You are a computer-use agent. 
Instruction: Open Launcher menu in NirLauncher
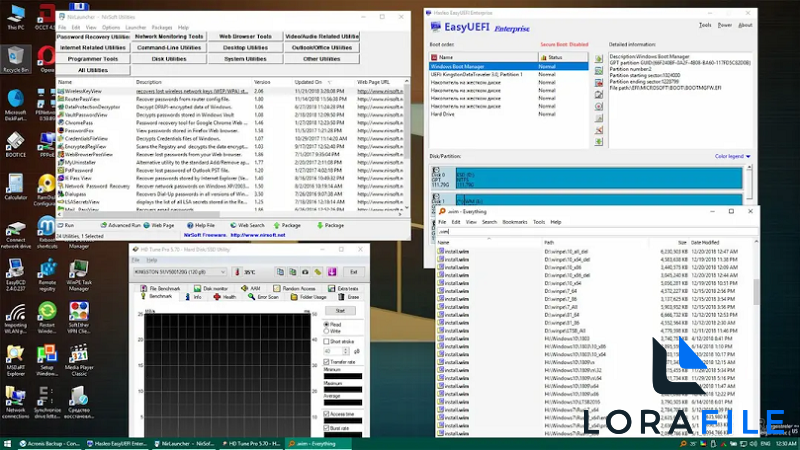point(135,28)
